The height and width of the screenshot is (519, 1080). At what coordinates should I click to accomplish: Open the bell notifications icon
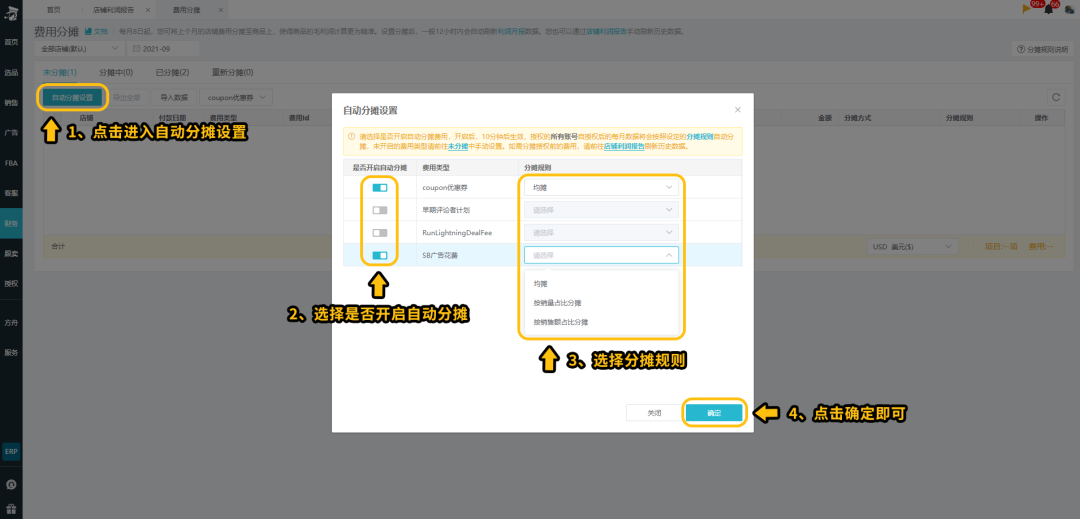(1049, 10)
